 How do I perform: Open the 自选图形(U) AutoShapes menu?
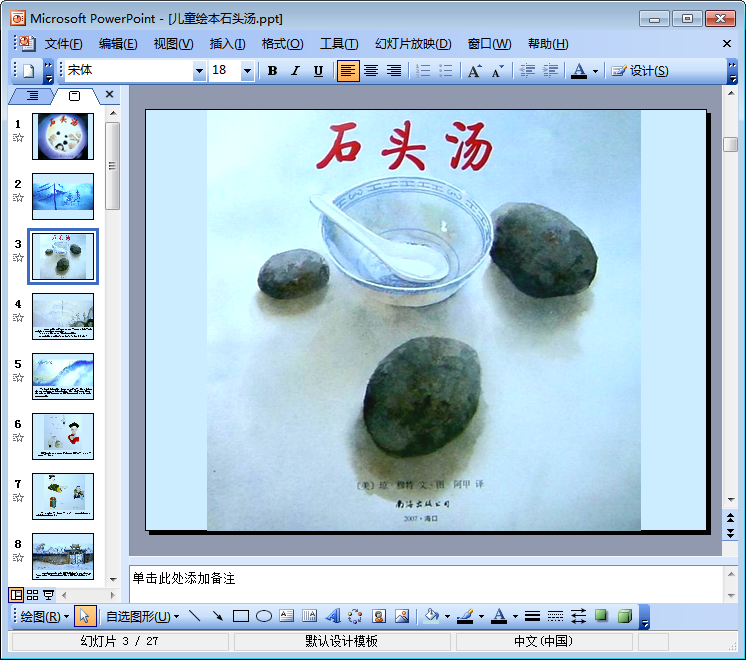point(142,616)
